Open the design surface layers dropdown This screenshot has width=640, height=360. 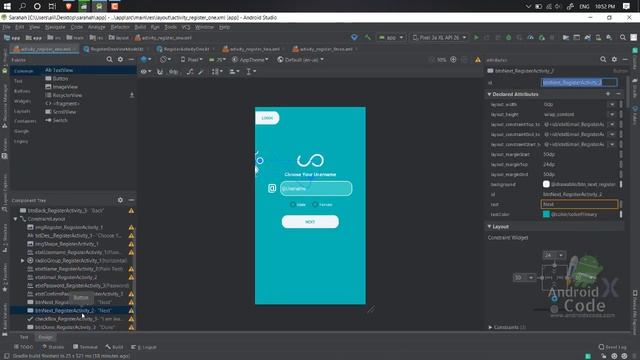(146, 60)
